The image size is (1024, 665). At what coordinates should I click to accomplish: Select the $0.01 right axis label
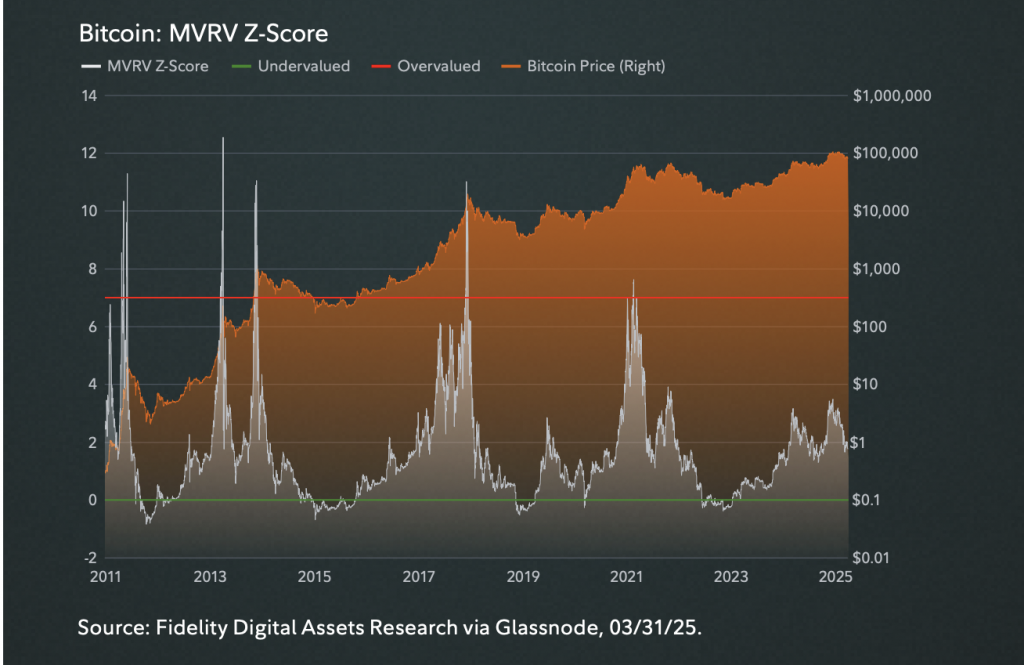[x=872, y=557]
